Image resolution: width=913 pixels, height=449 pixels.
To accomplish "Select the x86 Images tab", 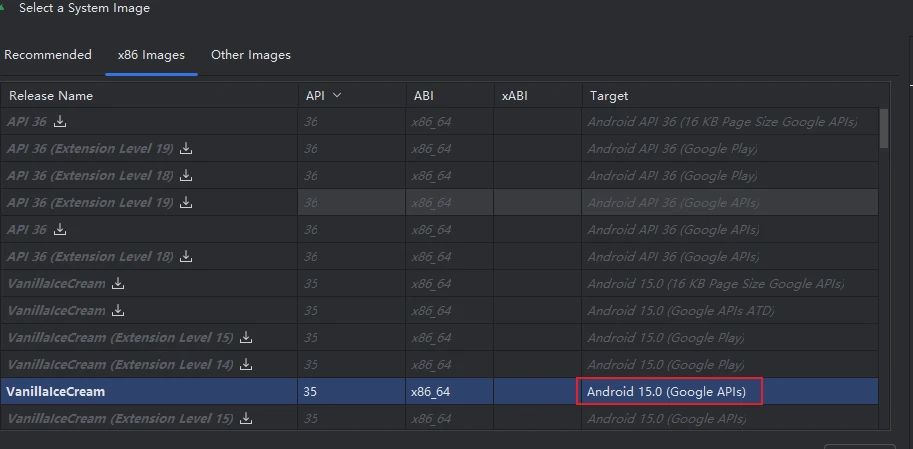I will coord(151,55).
